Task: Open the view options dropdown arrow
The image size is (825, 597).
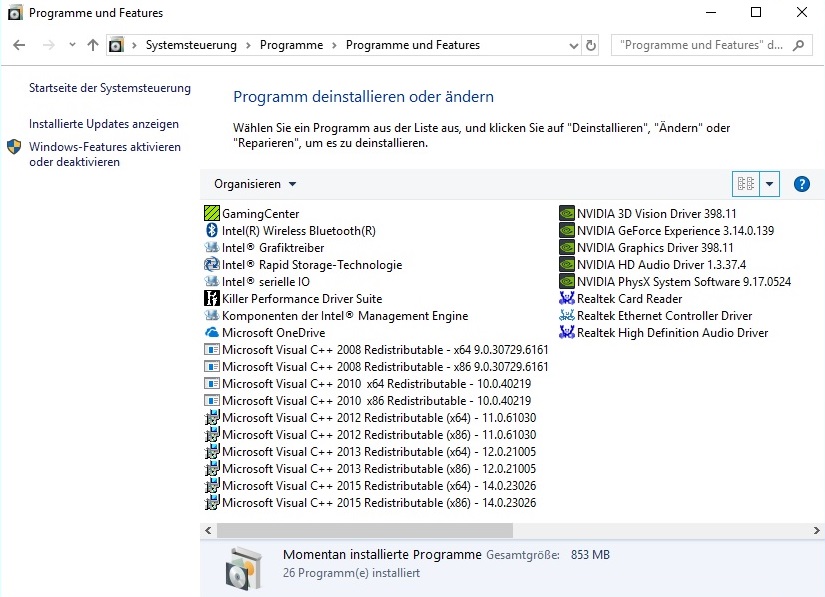Action: (x=769, y=184)
